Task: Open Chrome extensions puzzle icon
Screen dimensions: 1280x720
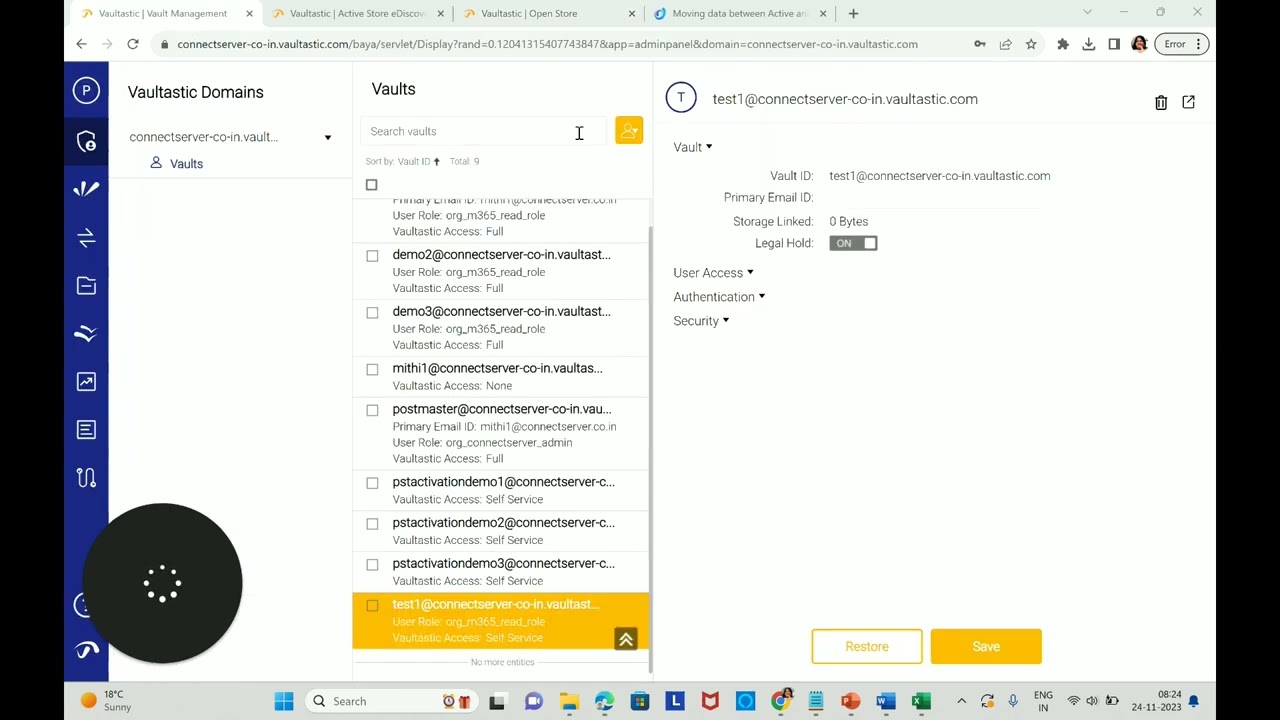Action: coord(1062,44)
